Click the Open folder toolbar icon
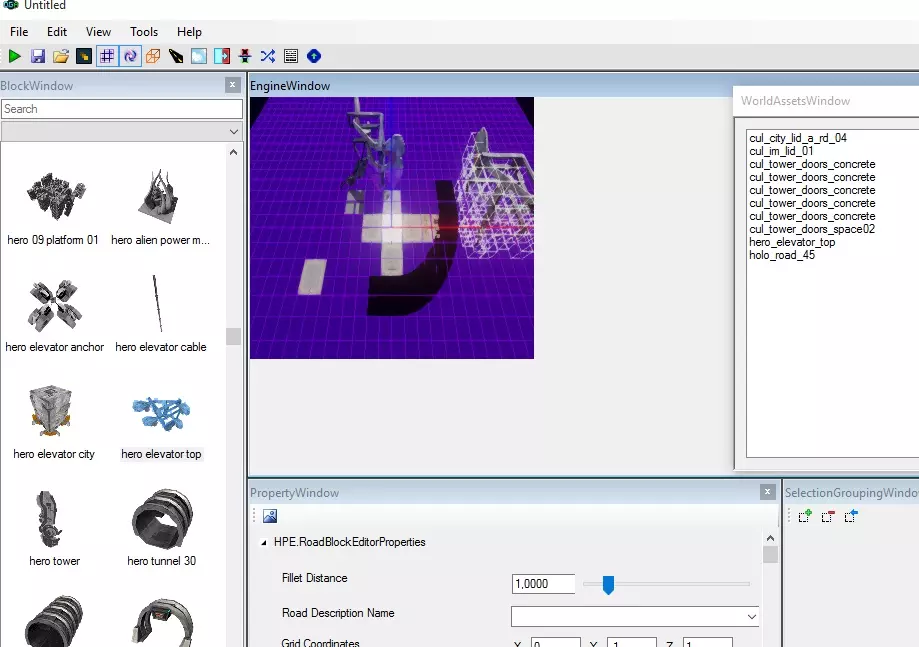The height and width of the screenshot is (647, 919). coord(61,57)
